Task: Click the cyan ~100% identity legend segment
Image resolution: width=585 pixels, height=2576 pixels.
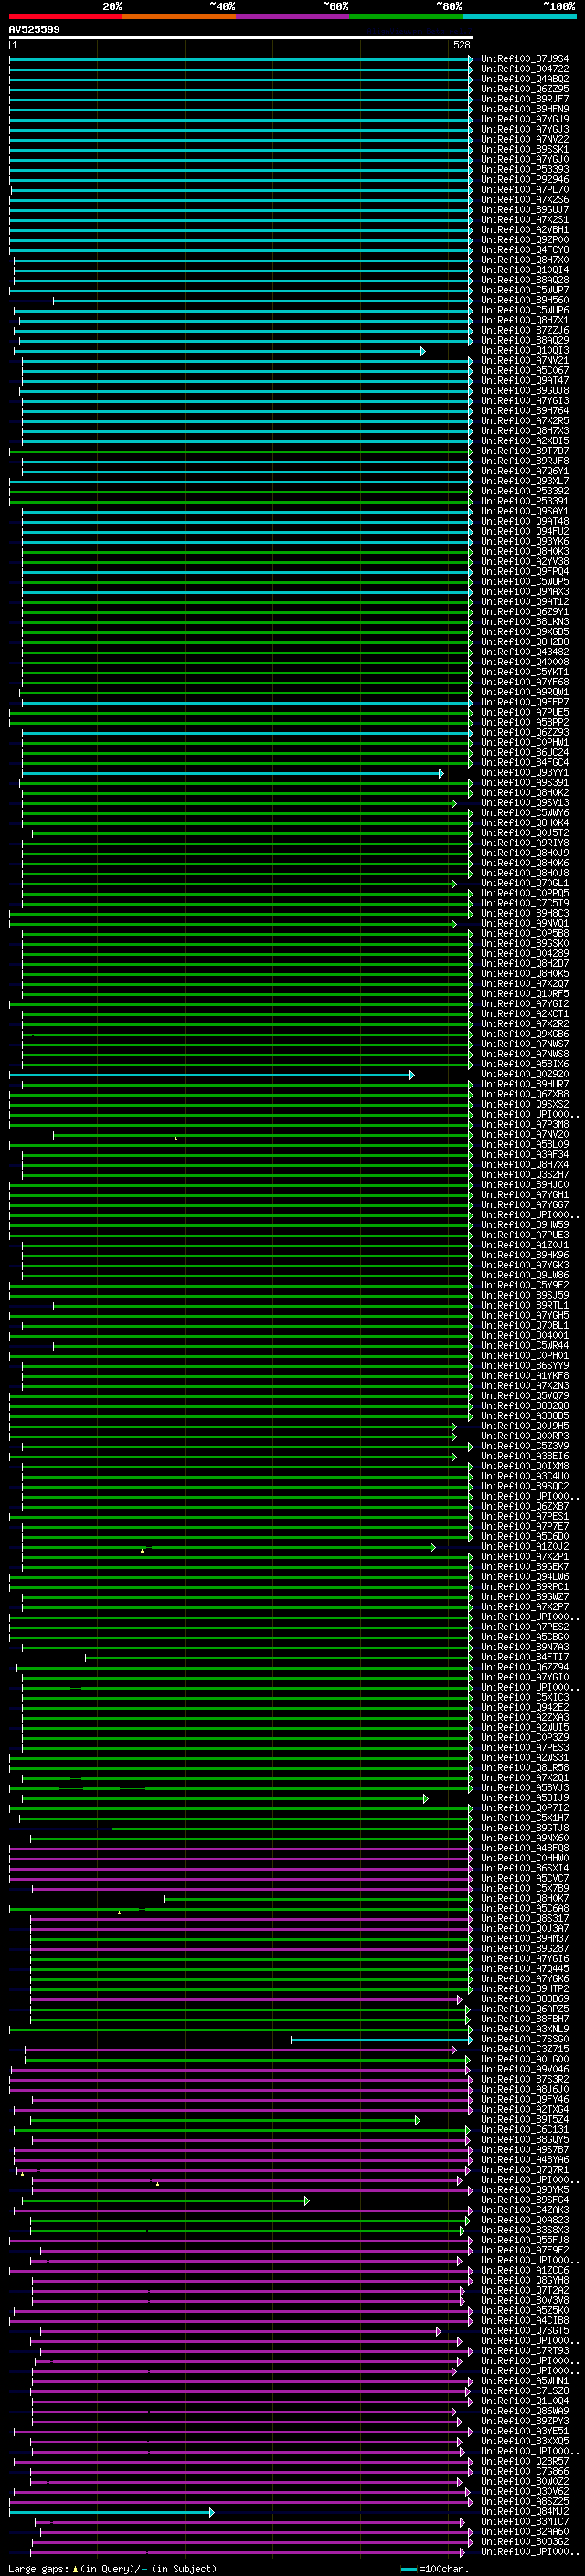Action: coord(519,16)
